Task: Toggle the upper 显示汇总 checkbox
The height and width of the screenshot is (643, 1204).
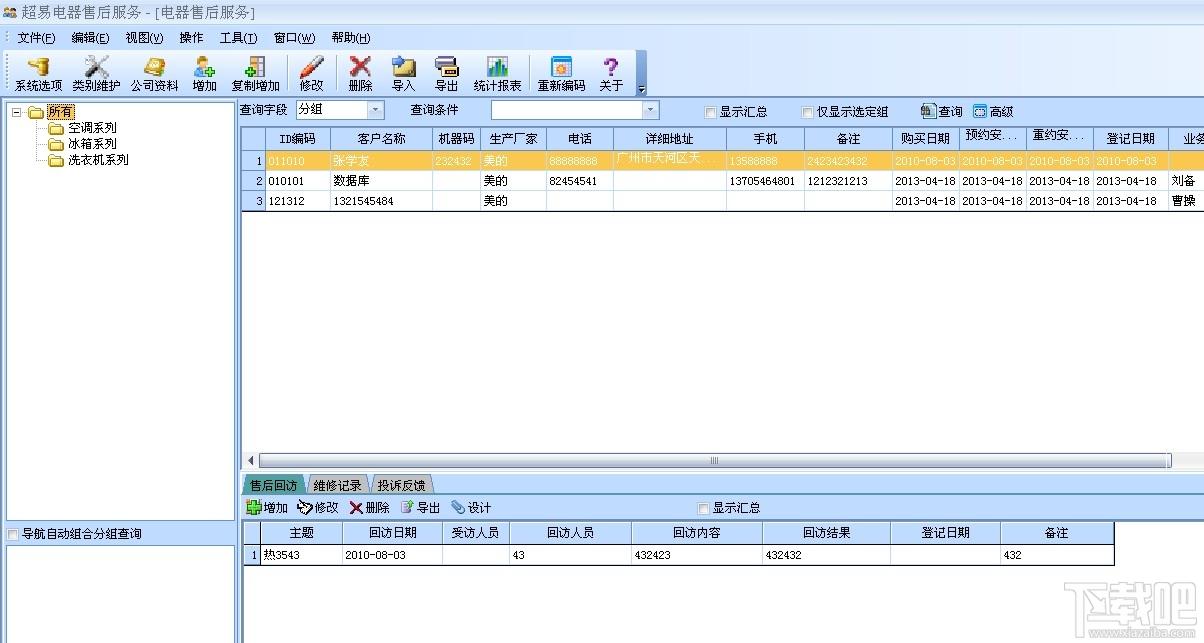Action: click(710, 112)
